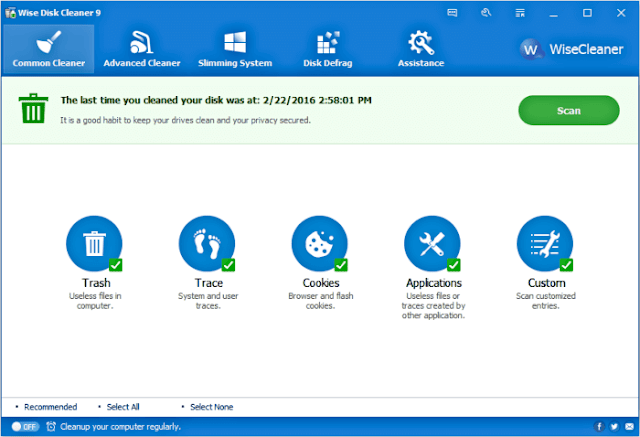Click the restore/history icon in title bar
640x437 pixels.
[x=486, y=13]
